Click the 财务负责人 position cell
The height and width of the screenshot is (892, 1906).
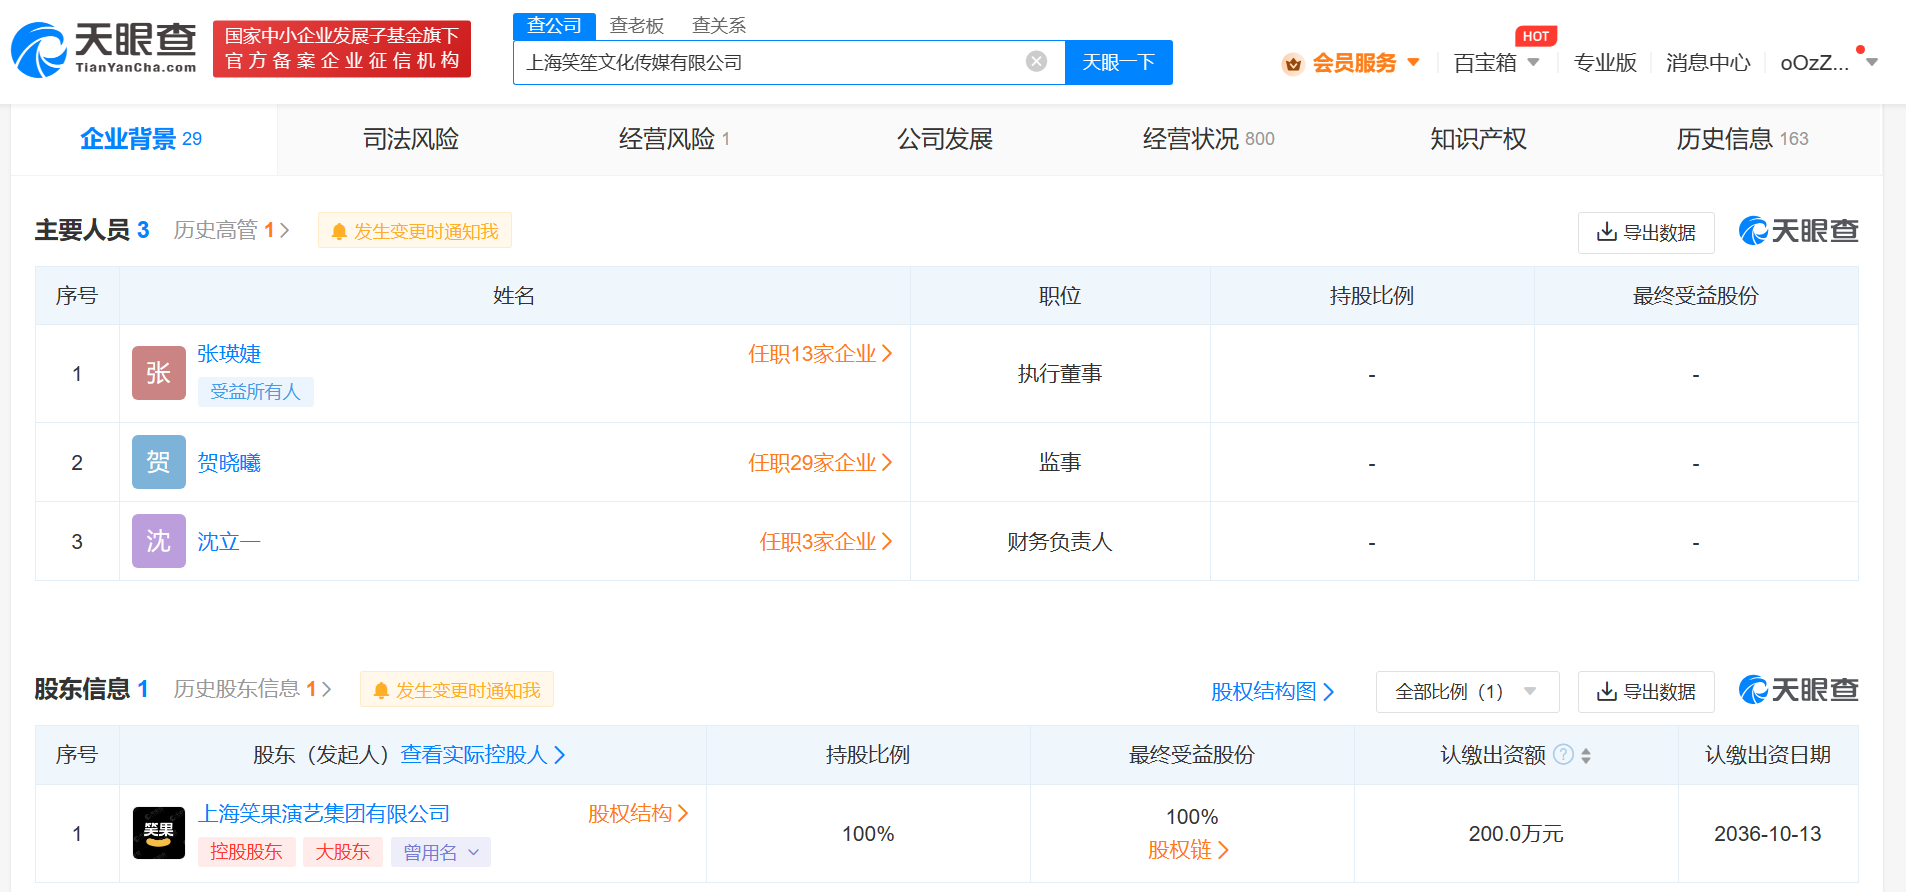pyautogui.click(x=1060, y=542)
